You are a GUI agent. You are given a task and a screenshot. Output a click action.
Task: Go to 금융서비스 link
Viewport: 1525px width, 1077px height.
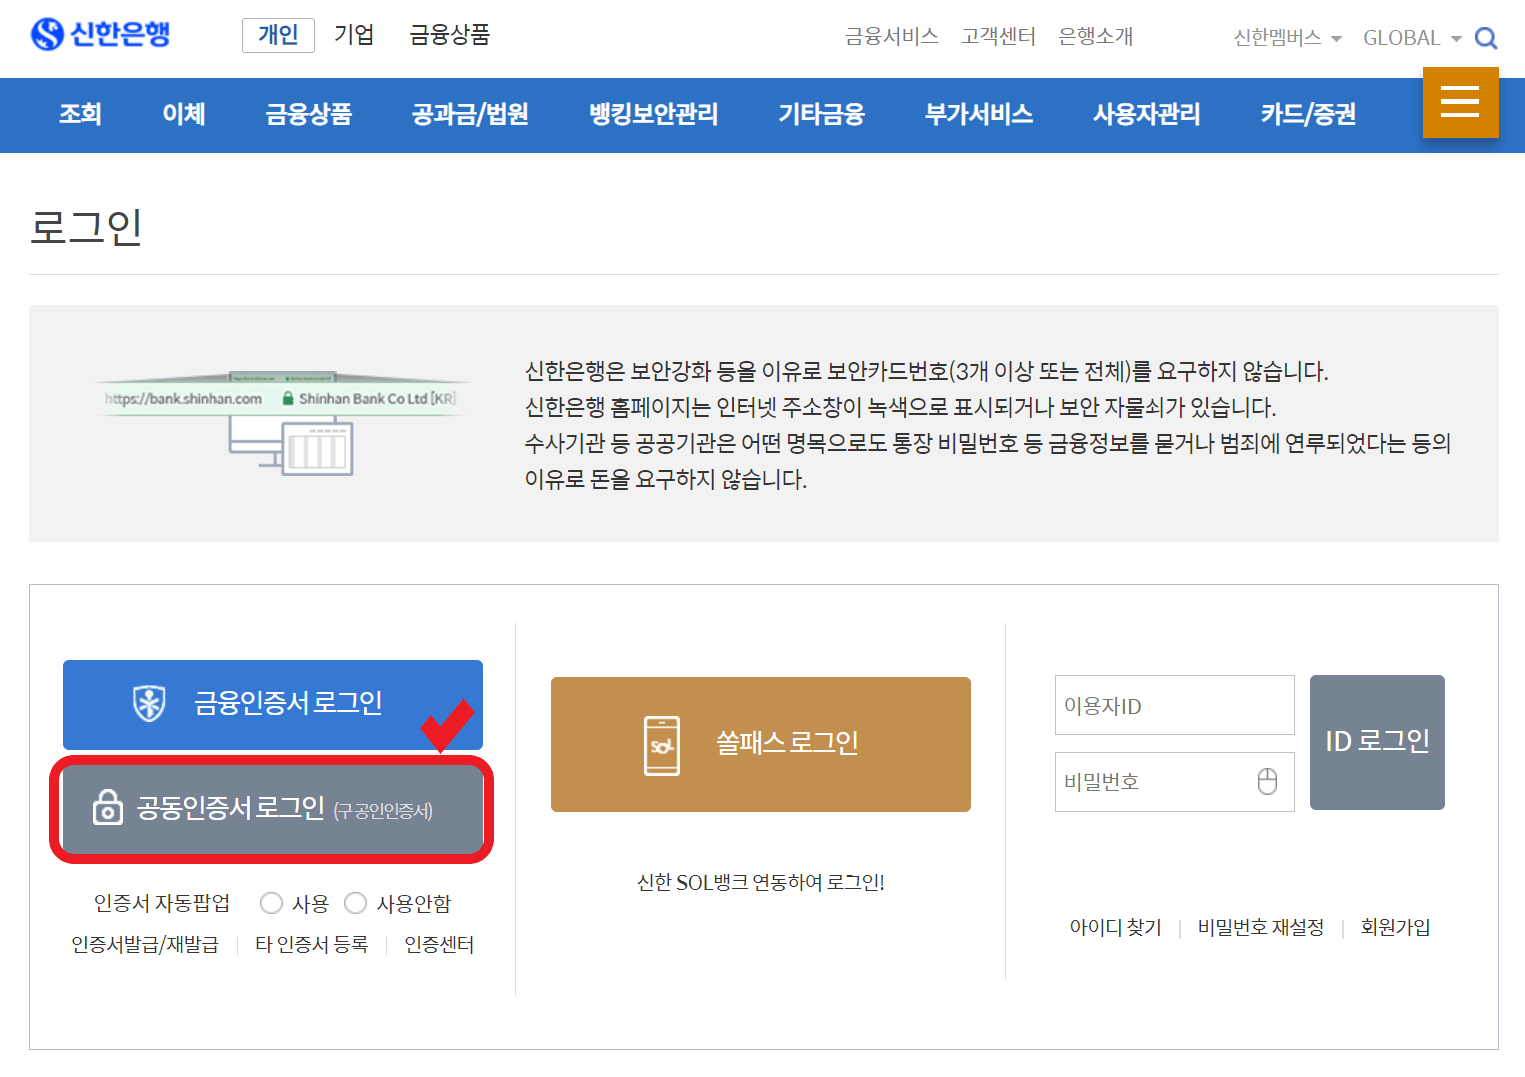(x=891, y=37)
